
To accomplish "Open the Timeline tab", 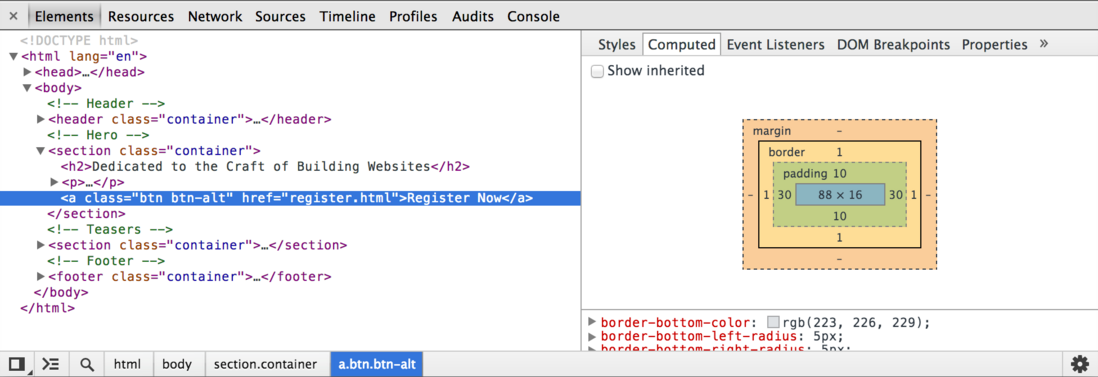I will 348,16.
